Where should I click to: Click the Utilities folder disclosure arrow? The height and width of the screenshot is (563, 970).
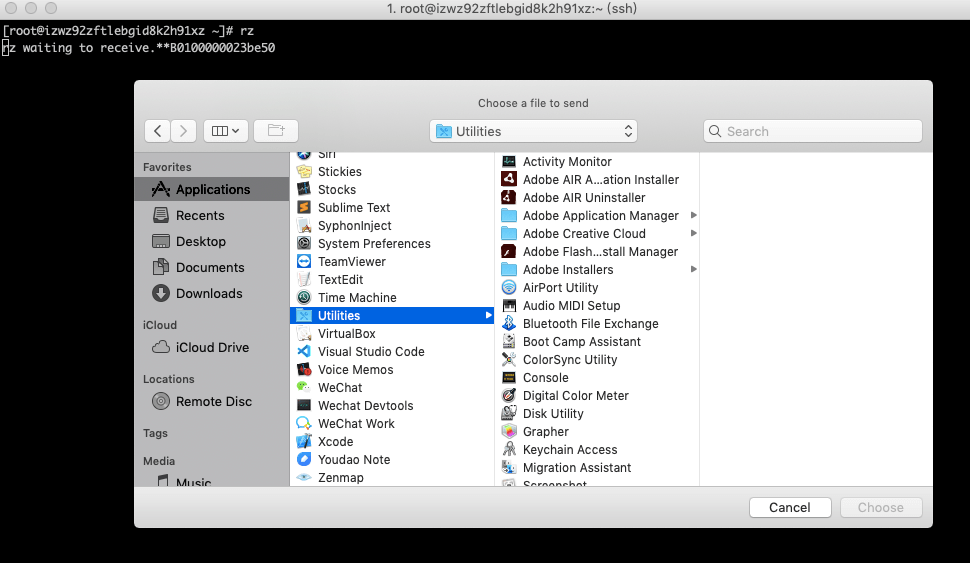488,316
